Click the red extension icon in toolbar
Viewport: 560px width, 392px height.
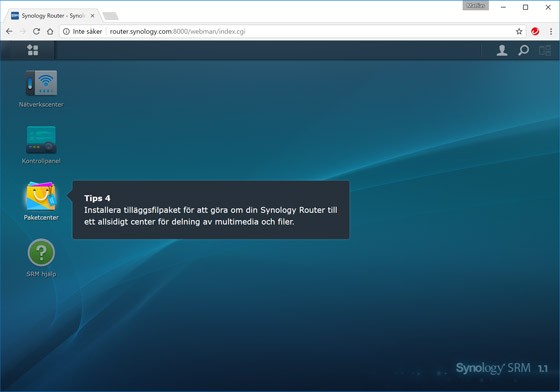(535, 31)
